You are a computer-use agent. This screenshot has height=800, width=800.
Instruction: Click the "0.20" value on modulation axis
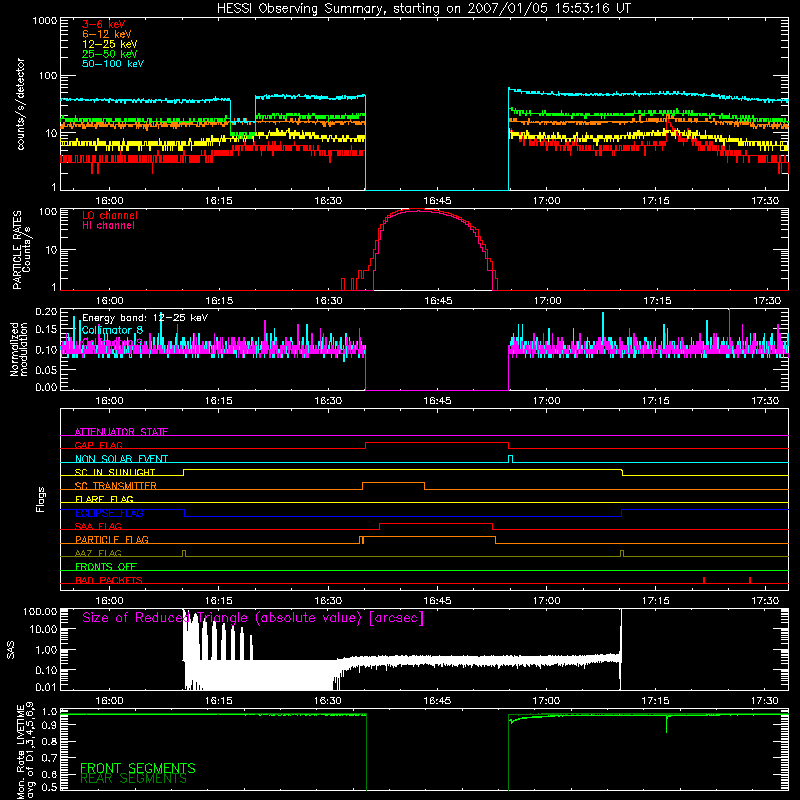coord(46,312)
